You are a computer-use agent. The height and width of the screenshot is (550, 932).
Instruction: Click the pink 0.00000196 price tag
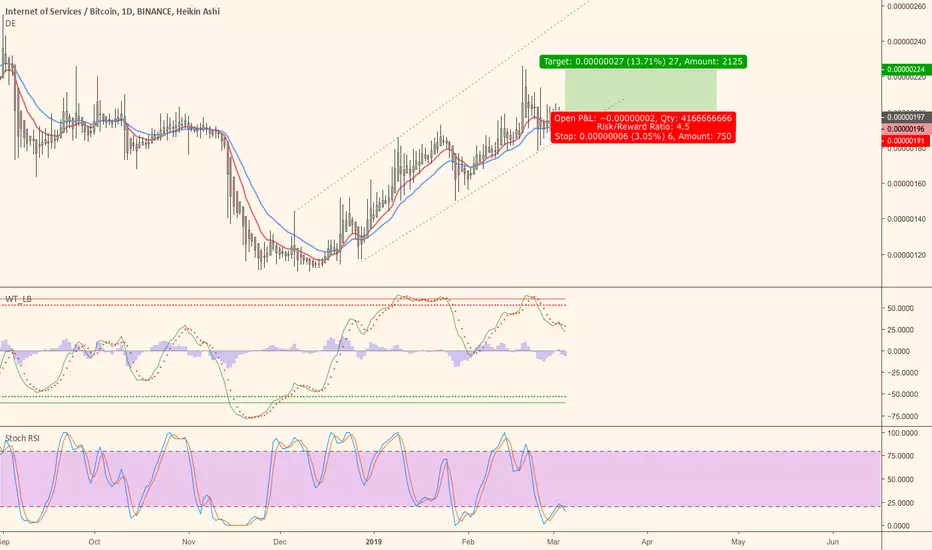906,129
